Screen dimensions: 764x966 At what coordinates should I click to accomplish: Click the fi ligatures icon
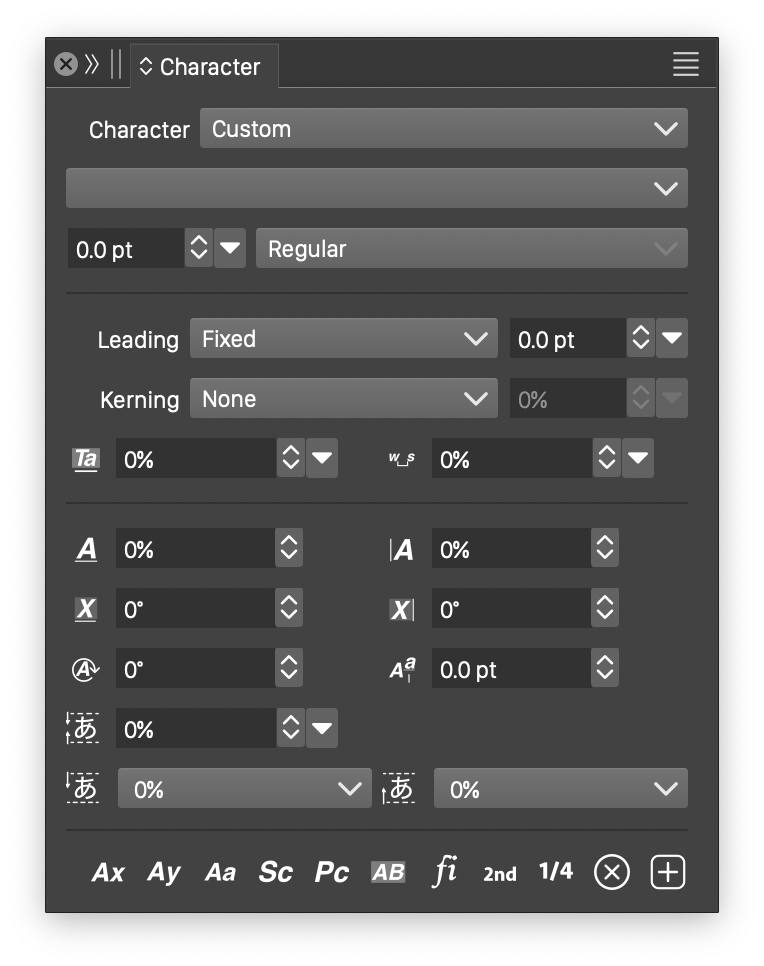pos(444,871)
